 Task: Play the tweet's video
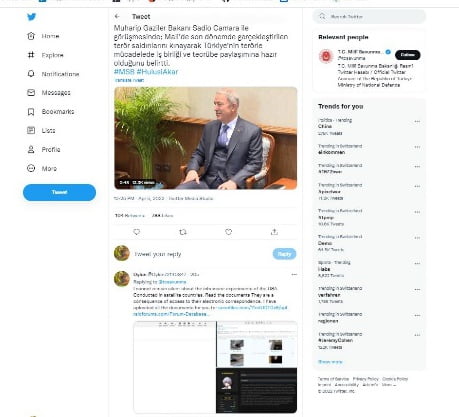click(x=206, y=138)
